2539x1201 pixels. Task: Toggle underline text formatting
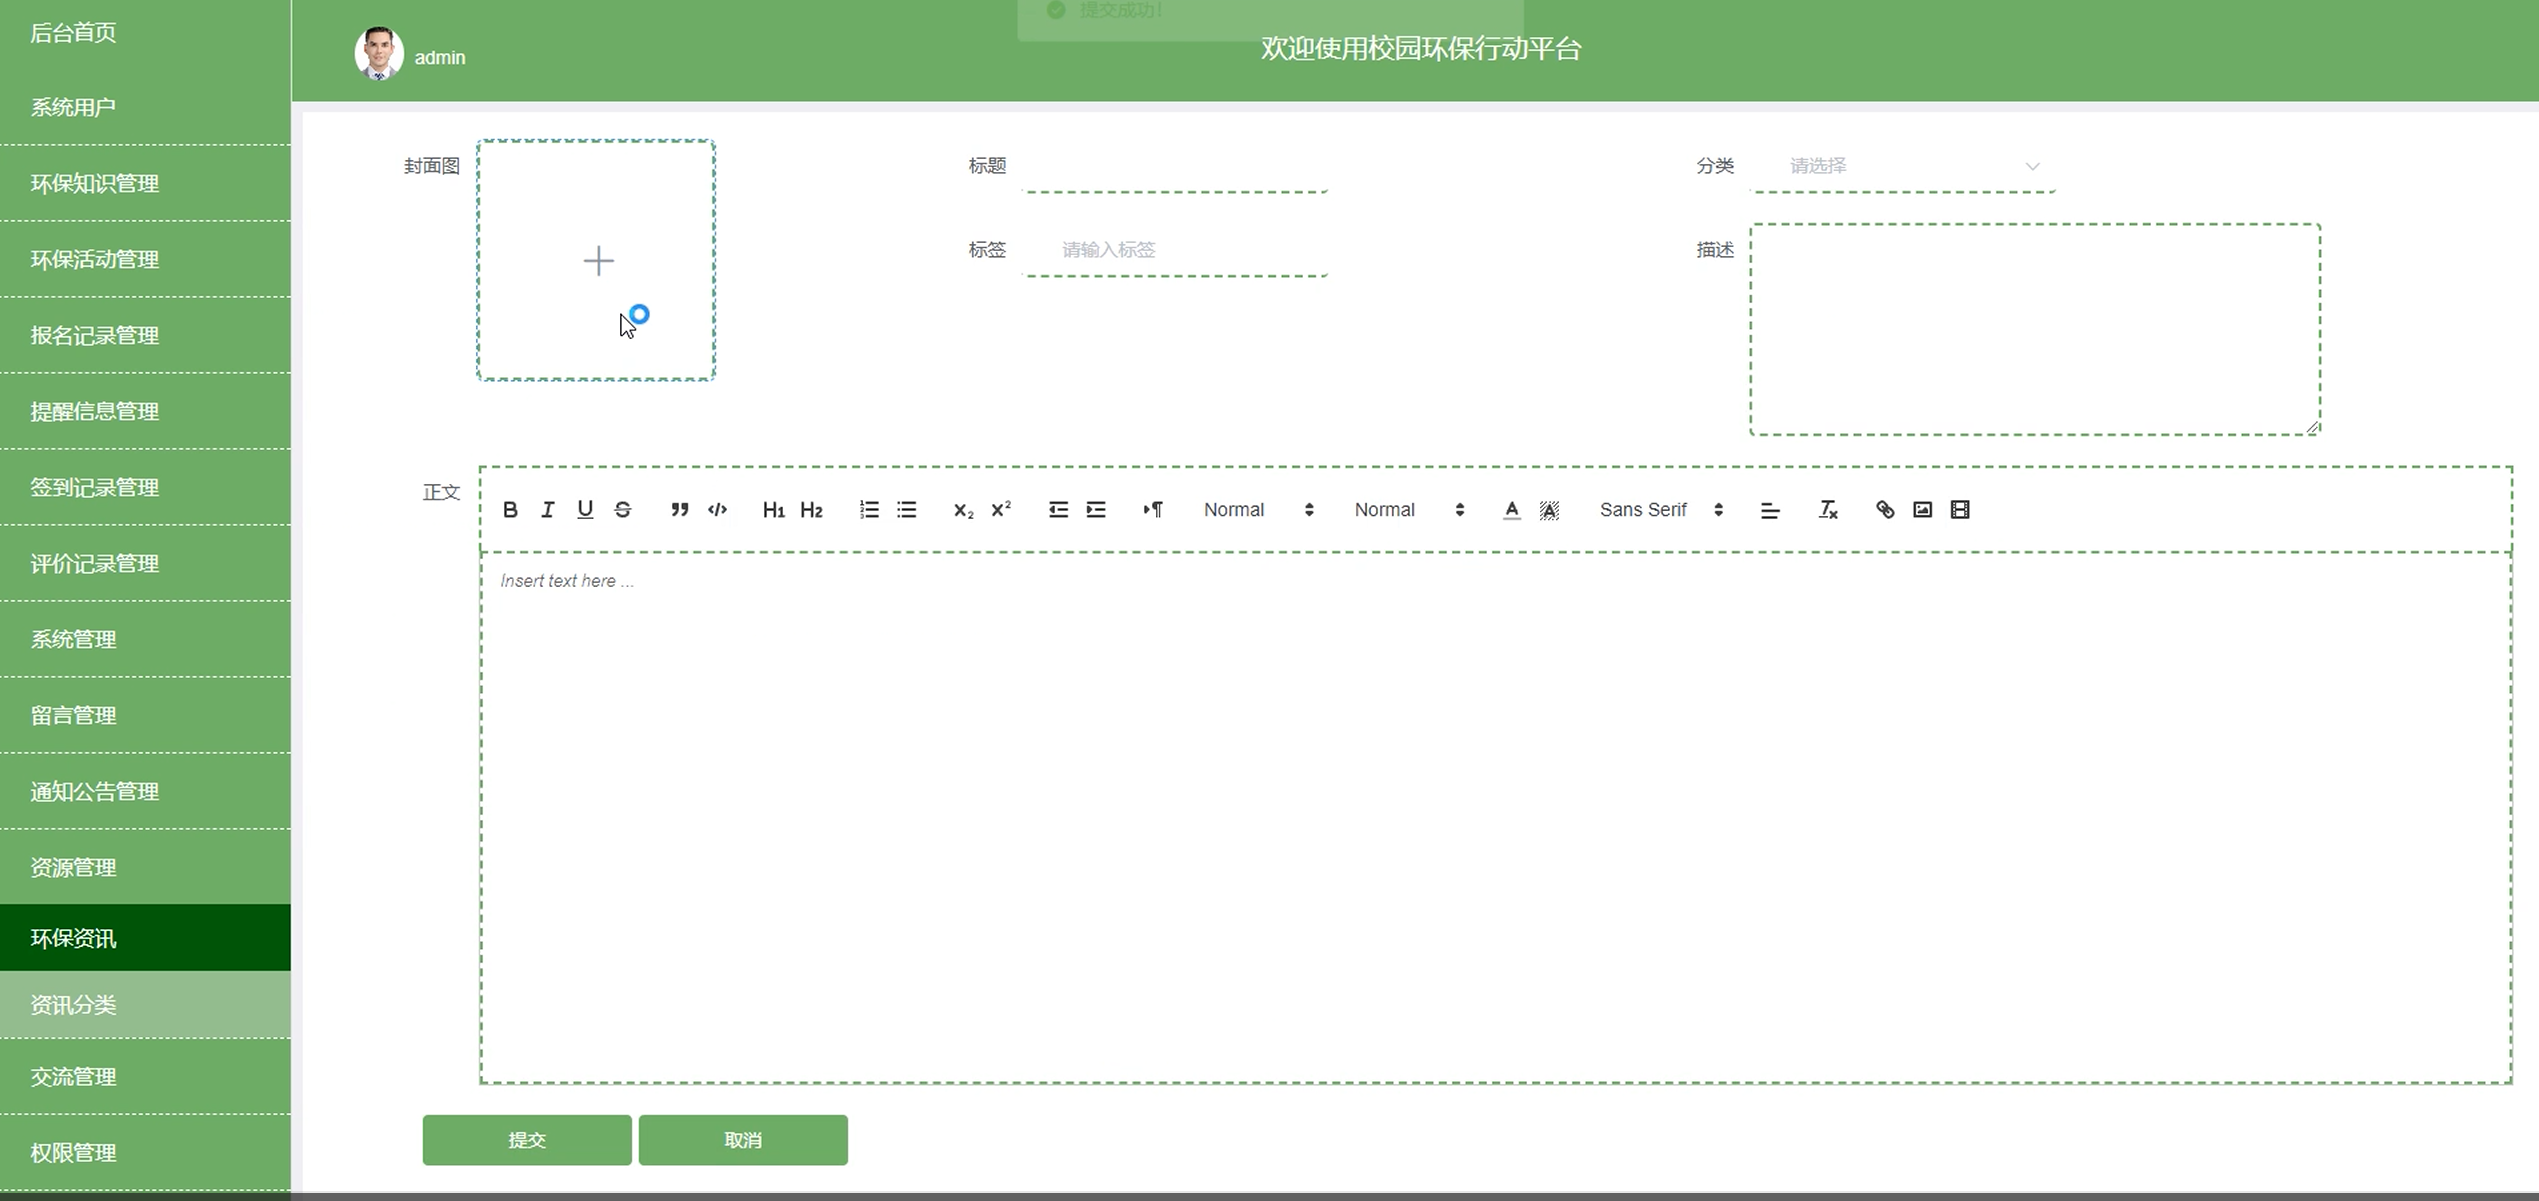[585, 510]
